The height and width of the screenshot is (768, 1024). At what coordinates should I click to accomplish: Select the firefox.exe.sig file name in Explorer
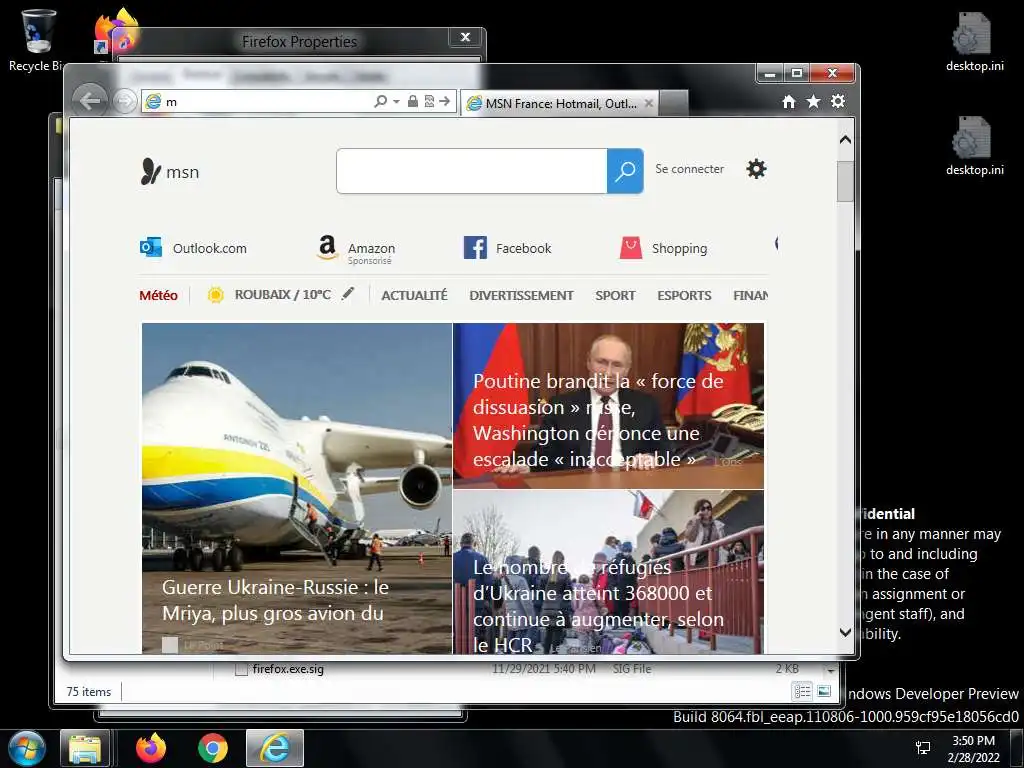tap(288, 669)
